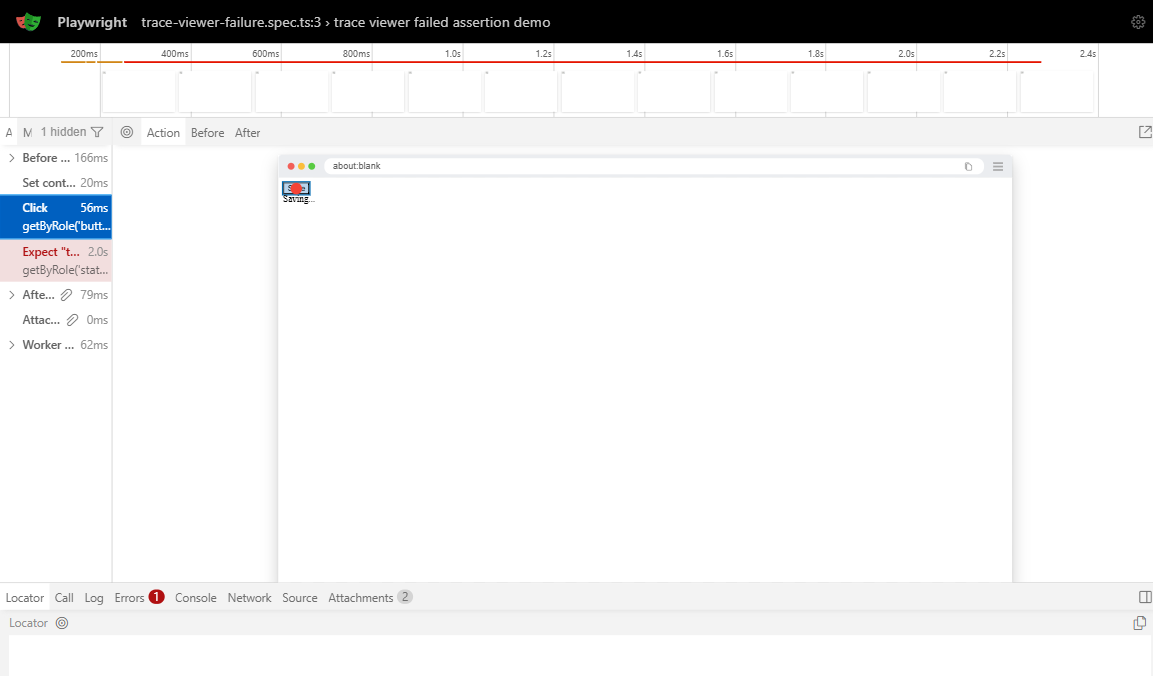Switch to the Before snapshot tab

[x=207, y=133]
